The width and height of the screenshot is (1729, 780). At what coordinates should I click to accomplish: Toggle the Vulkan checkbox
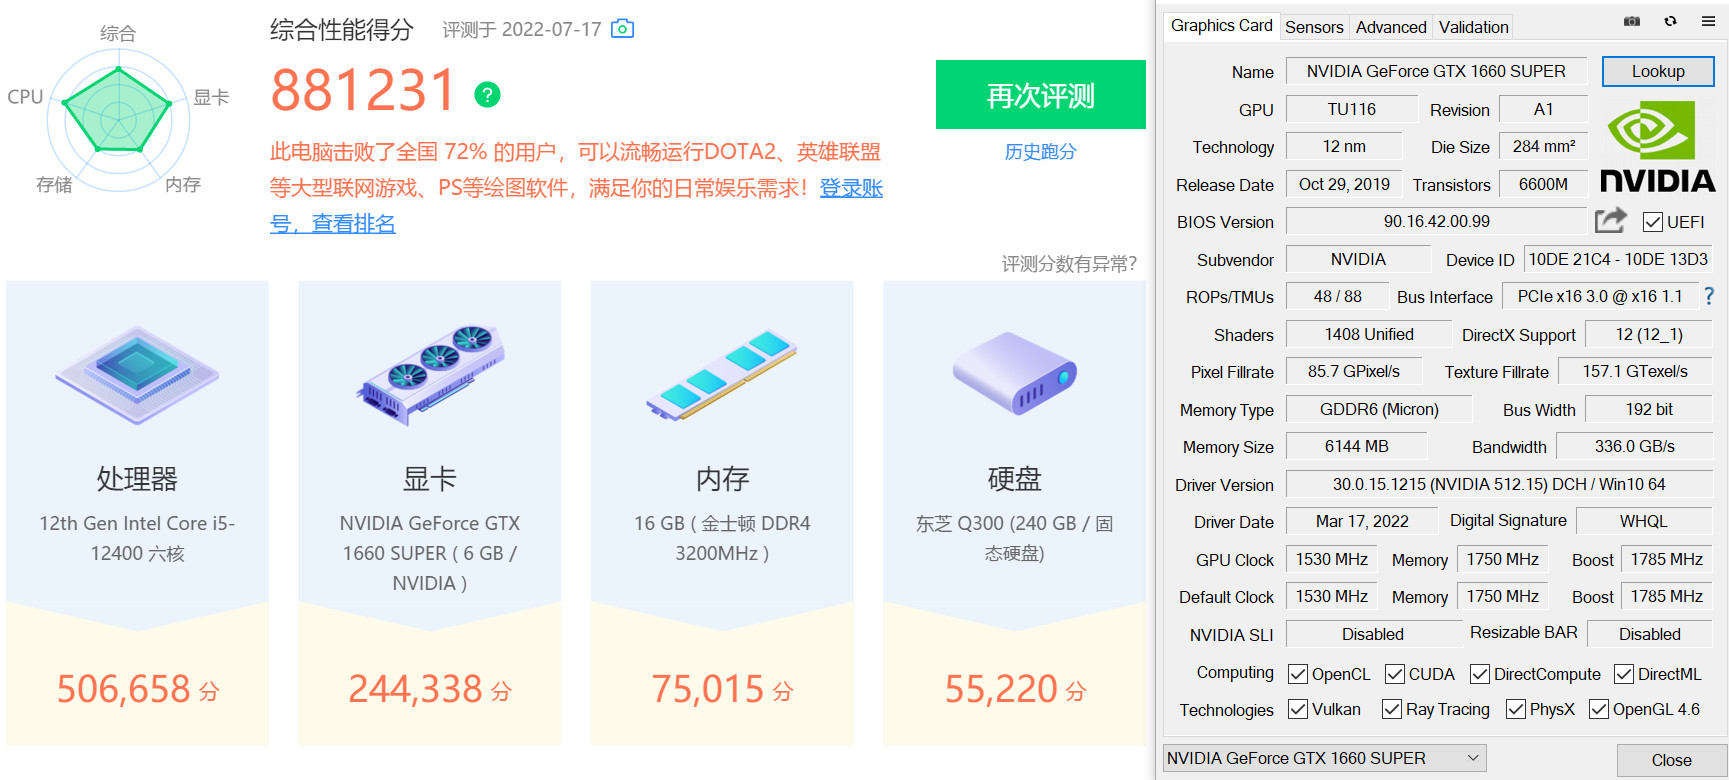pyautogui.click(x=1298, y=709)
